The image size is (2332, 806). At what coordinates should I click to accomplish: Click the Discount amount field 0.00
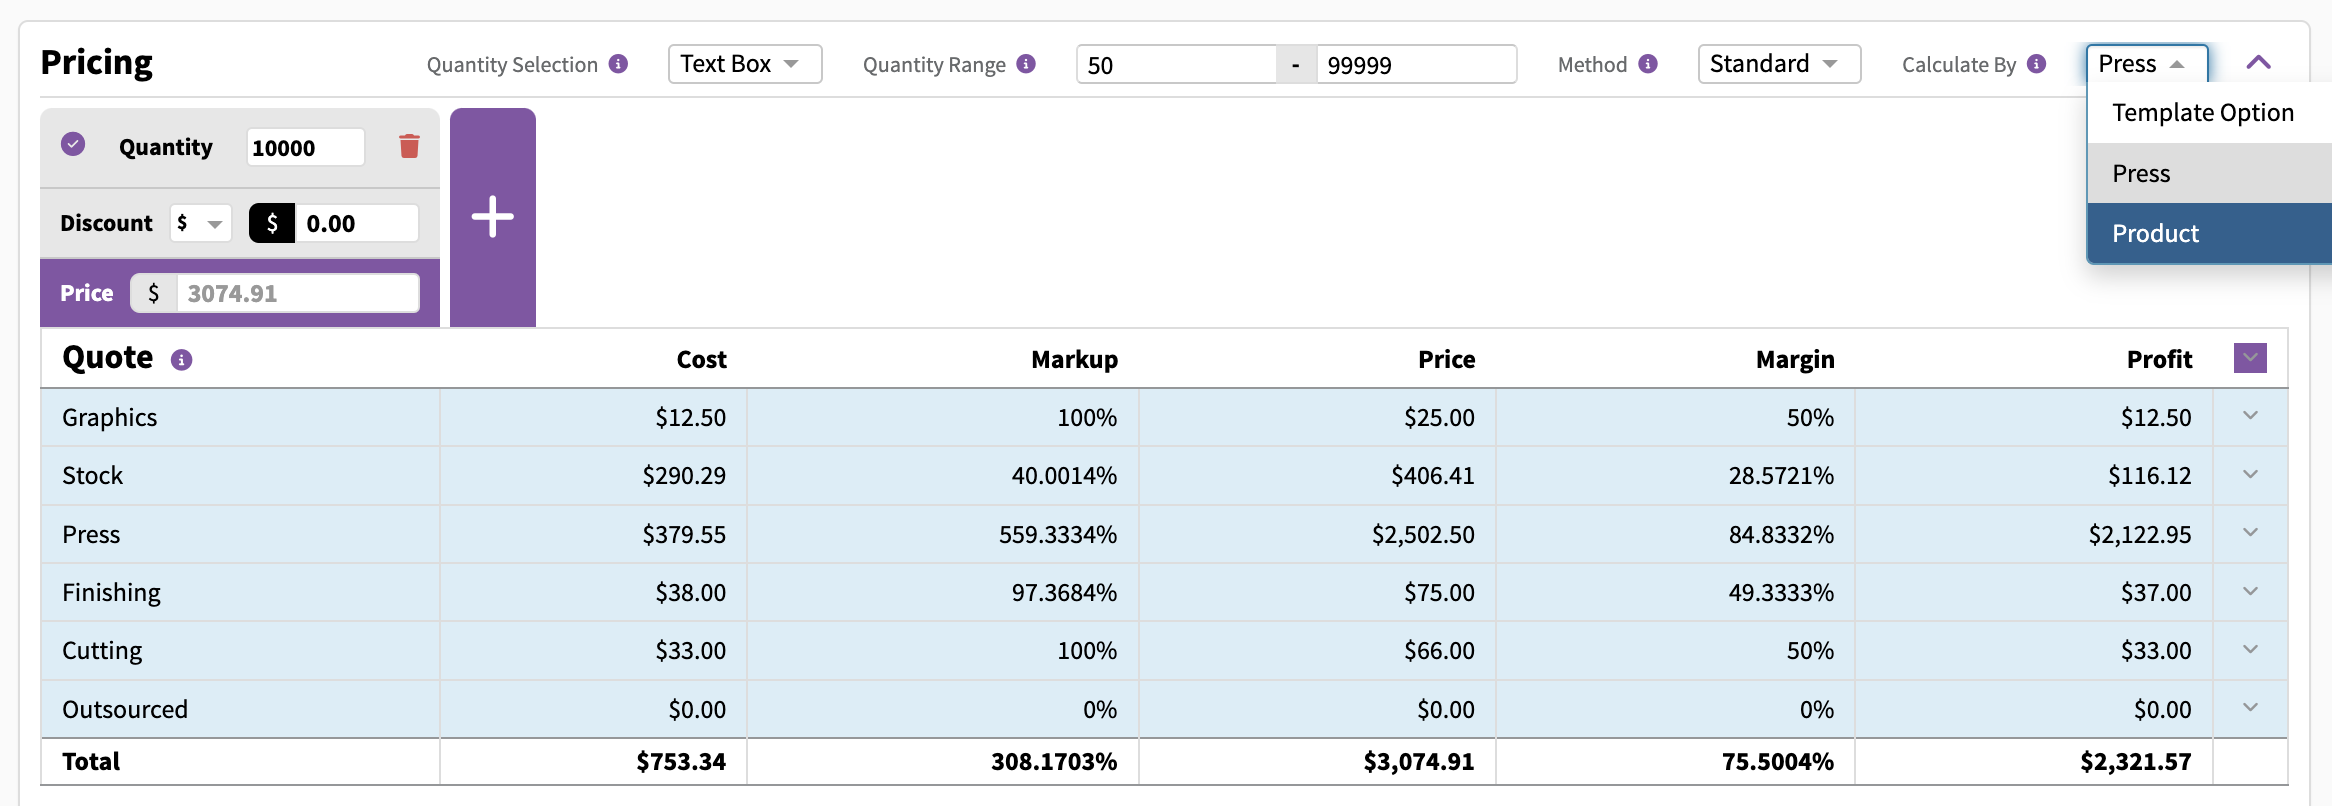pos(356,223)
